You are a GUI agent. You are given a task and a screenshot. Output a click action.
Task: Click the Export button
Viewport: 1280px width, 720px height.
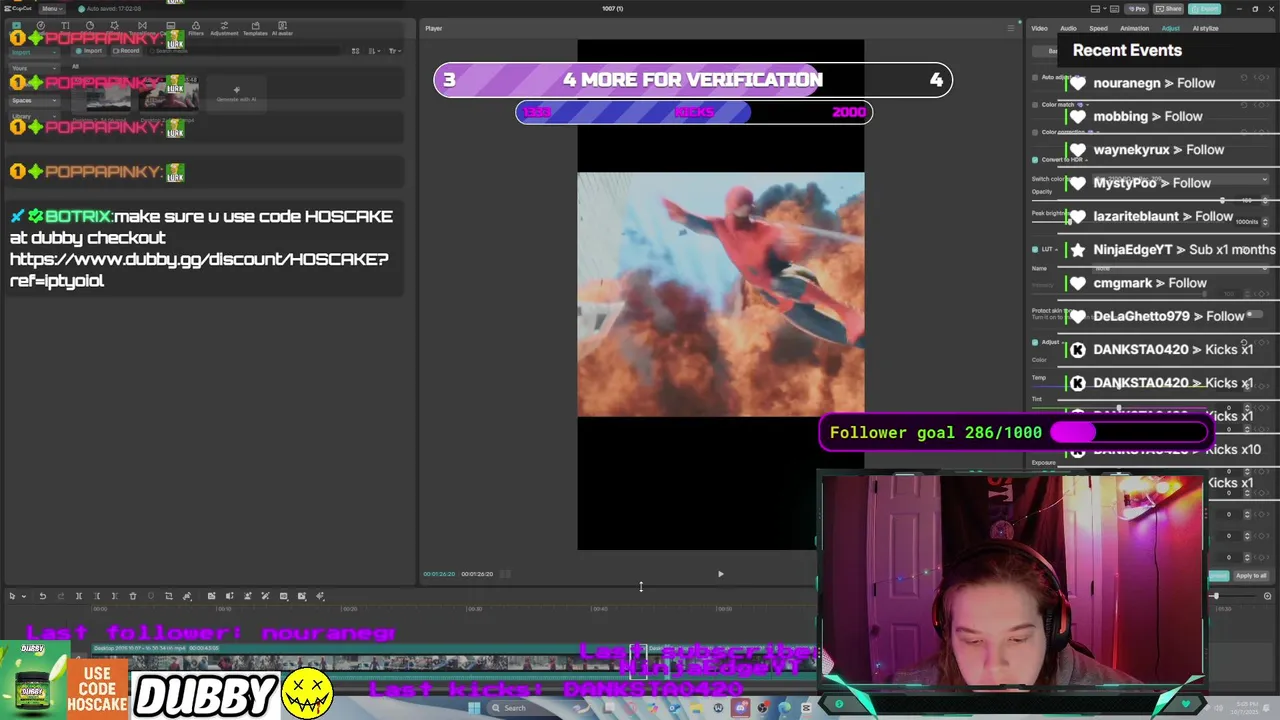point(1204,9)
